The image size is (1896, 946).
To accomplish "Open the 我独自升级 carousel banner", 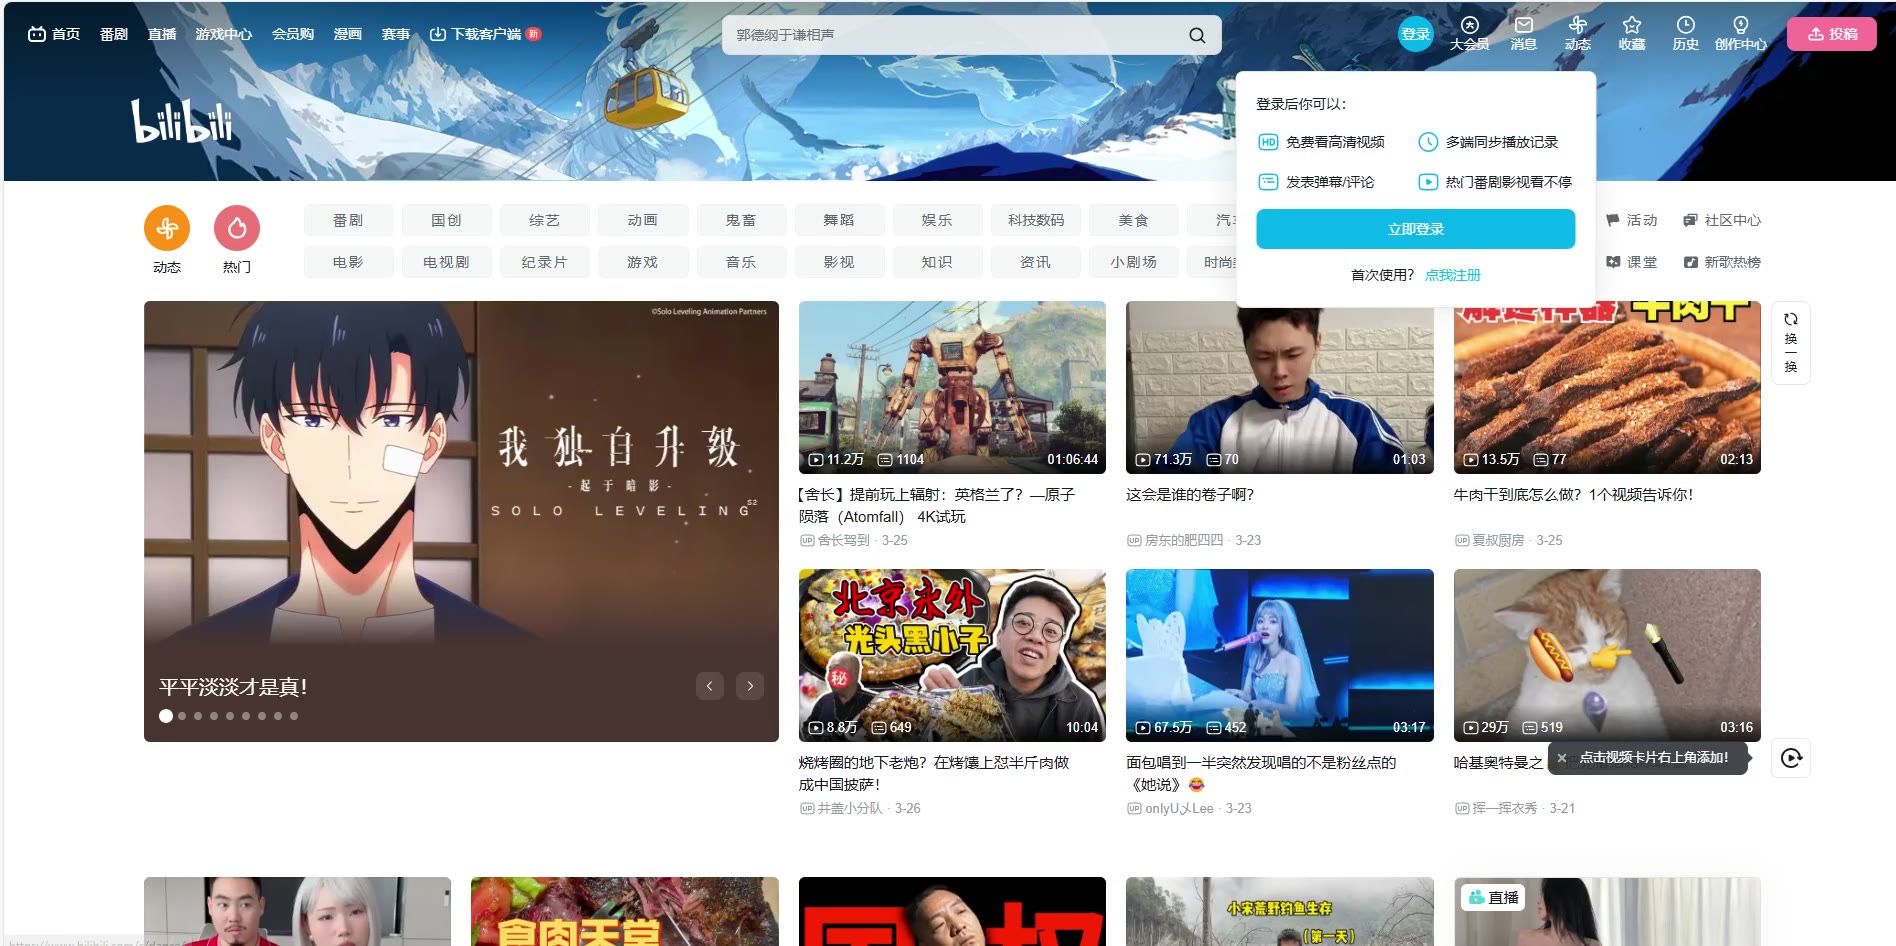I will coord(461,521).
